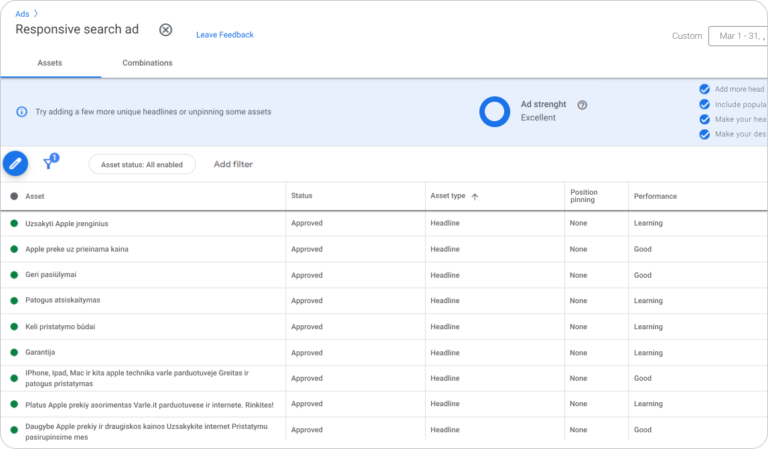Click Headline type for Patogus atsiskaitymas row
The width and height of the screenshot is (768, 449).
click(x=445, y=300)
